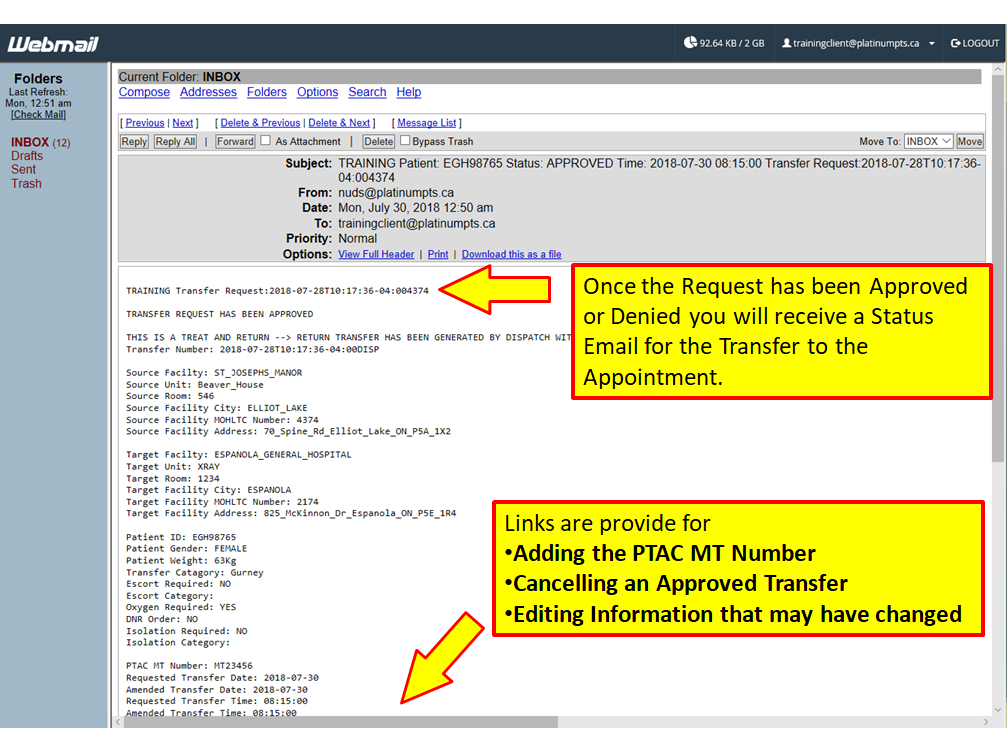This screenshot has height=754, width=1007.
Task: Click the Download this as a file link
Action: (511, 255)
